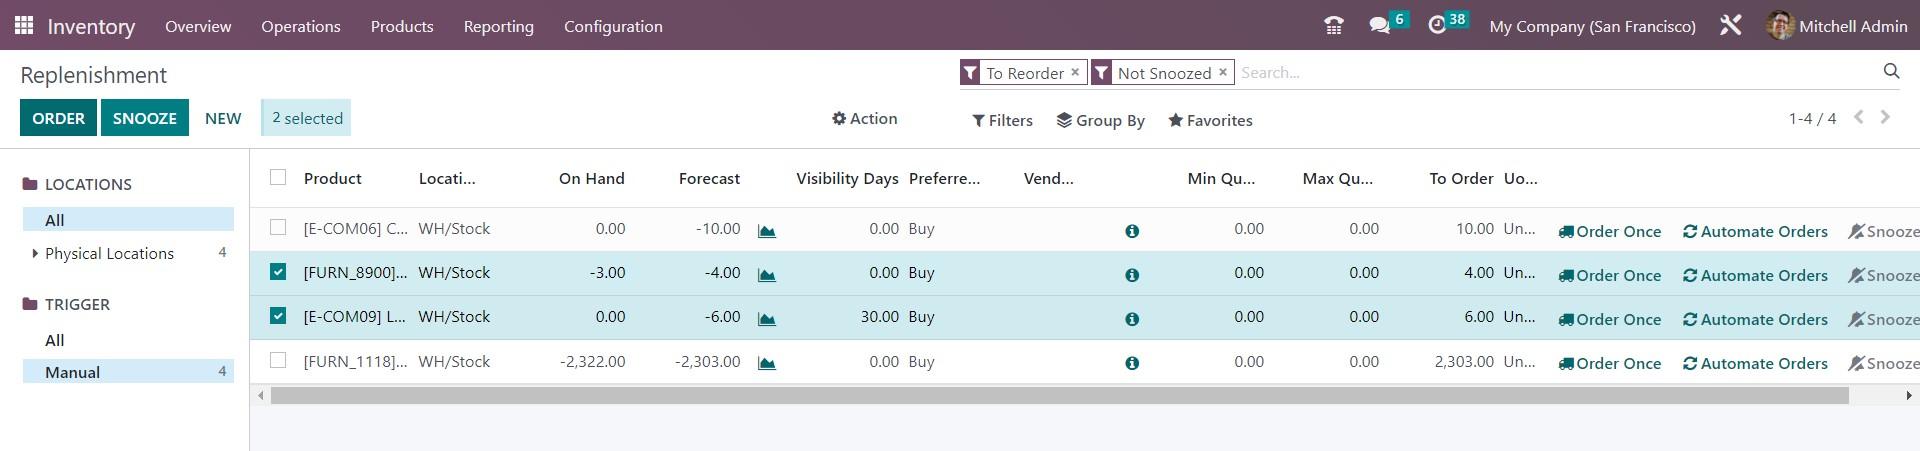This screenshot has height=451, width=1920.
Task: Open the Configuration menu
Action: pyautogui.click(x=613, y=26)
